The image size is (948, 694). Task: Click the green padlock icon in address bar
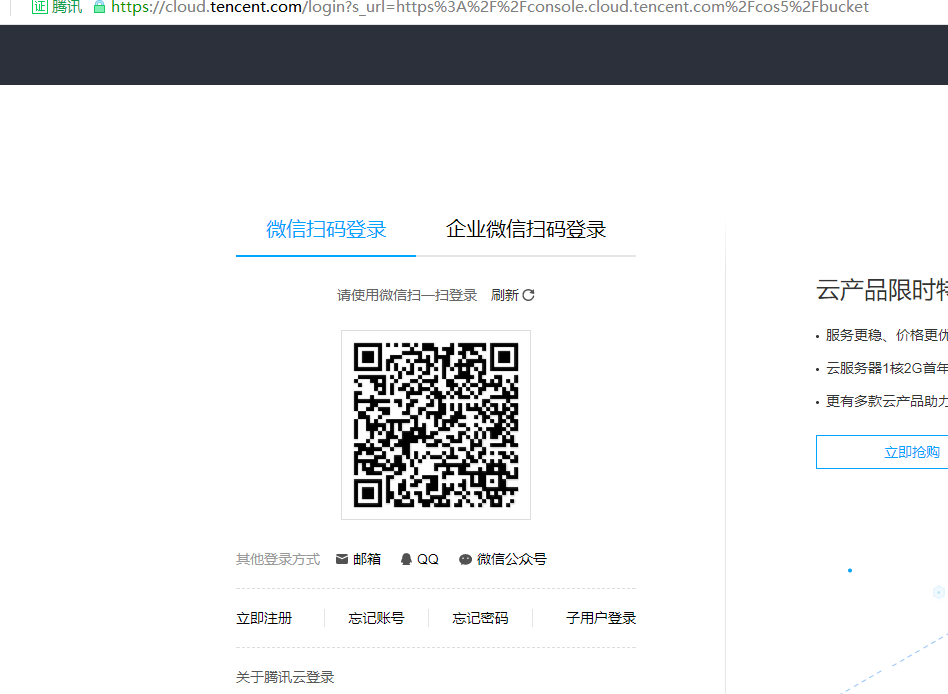click(x=99, y=7)
